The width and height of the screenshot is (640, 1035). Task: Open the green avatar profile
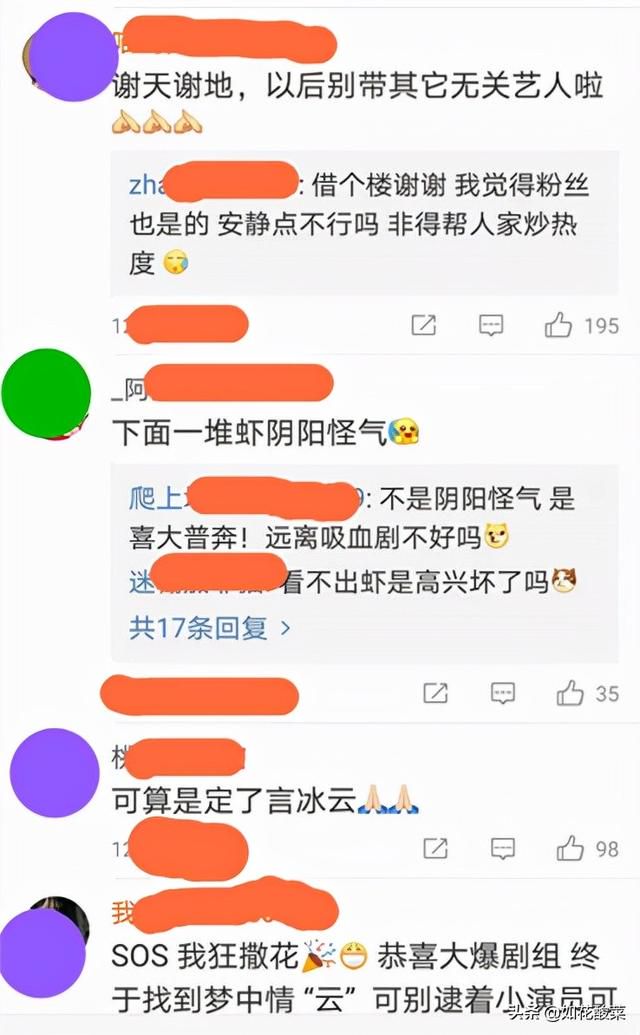point(46,393)
